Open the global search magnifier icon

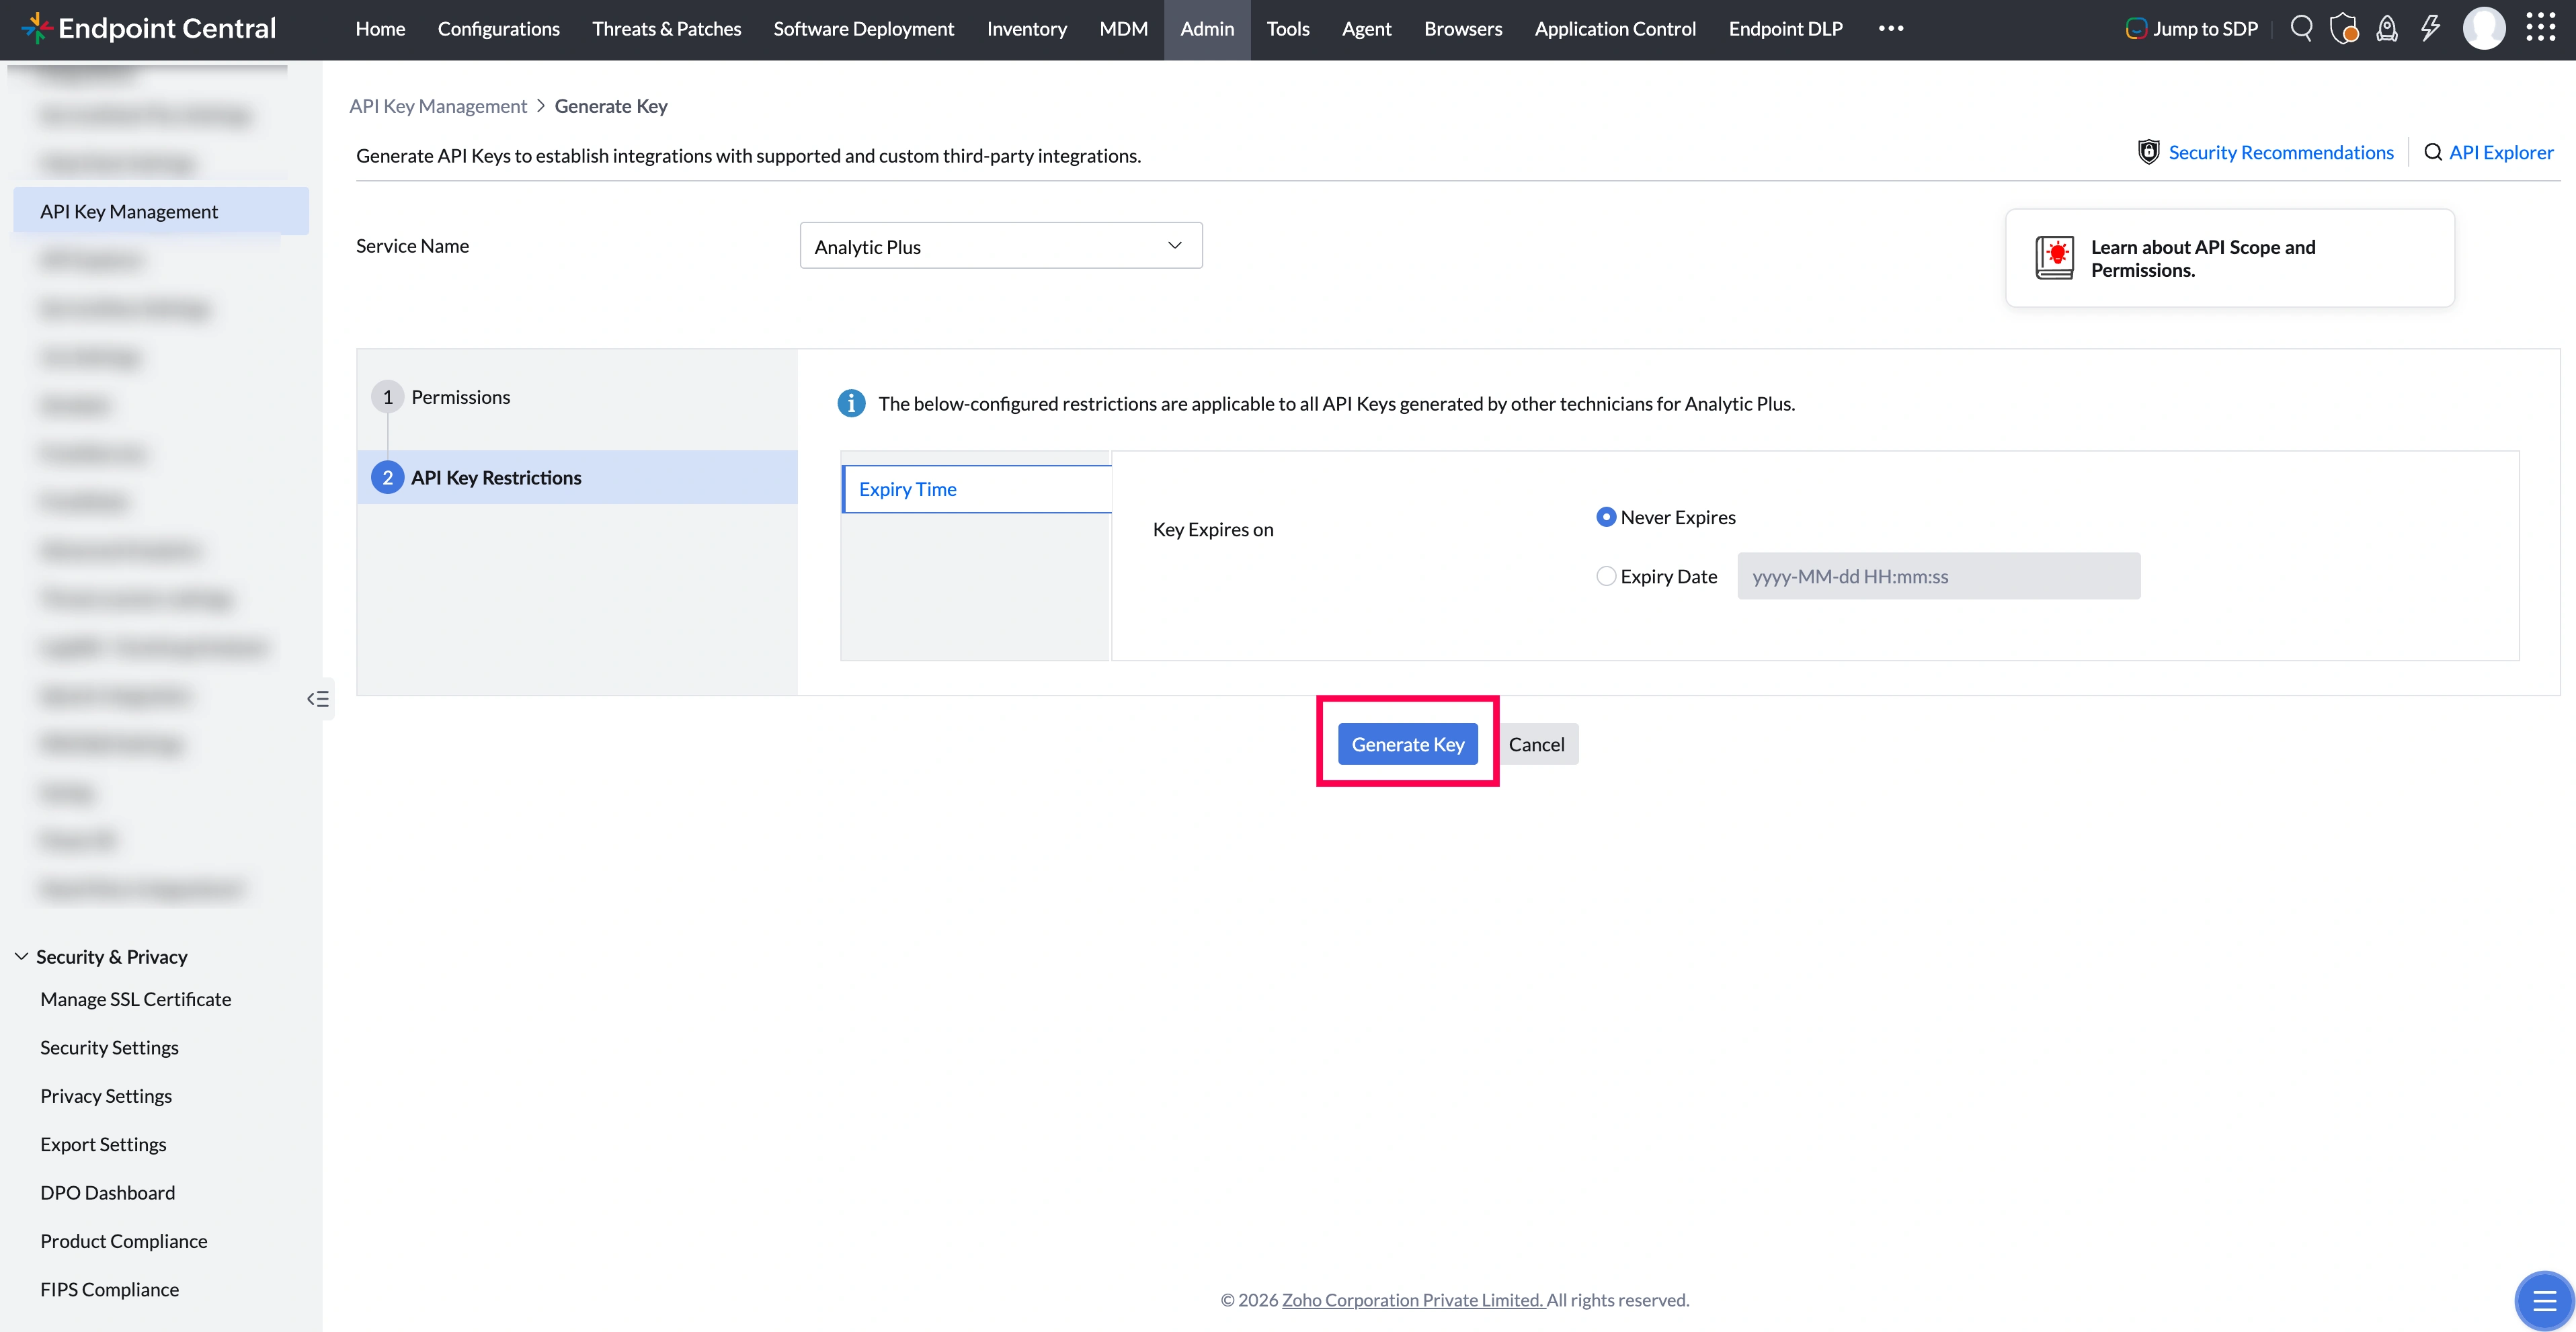[x=2301, y=28]
